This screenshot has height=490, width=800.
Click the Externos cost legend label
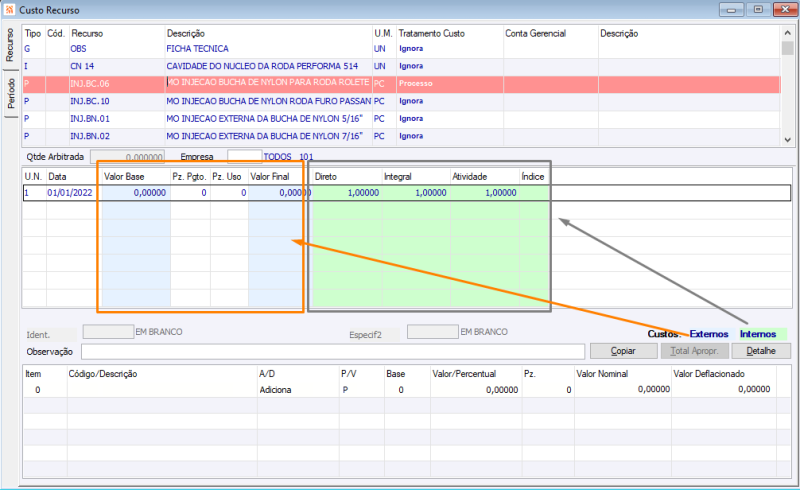[709, 334]
